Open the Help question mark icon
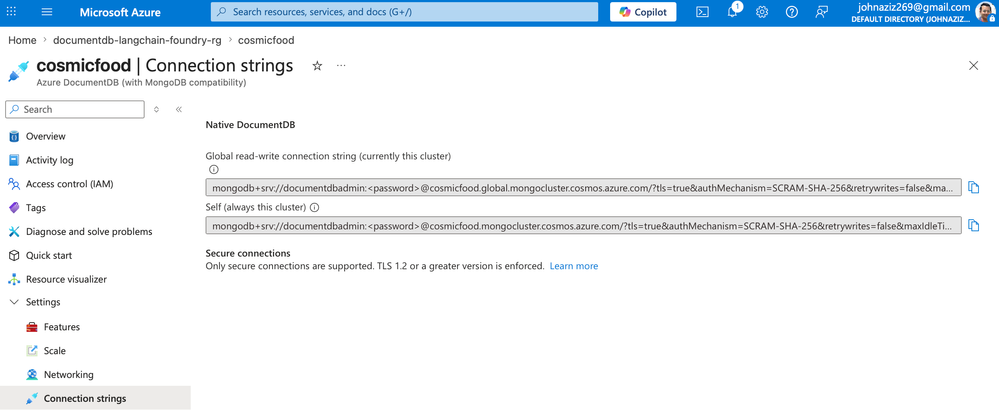 [792, 12]
